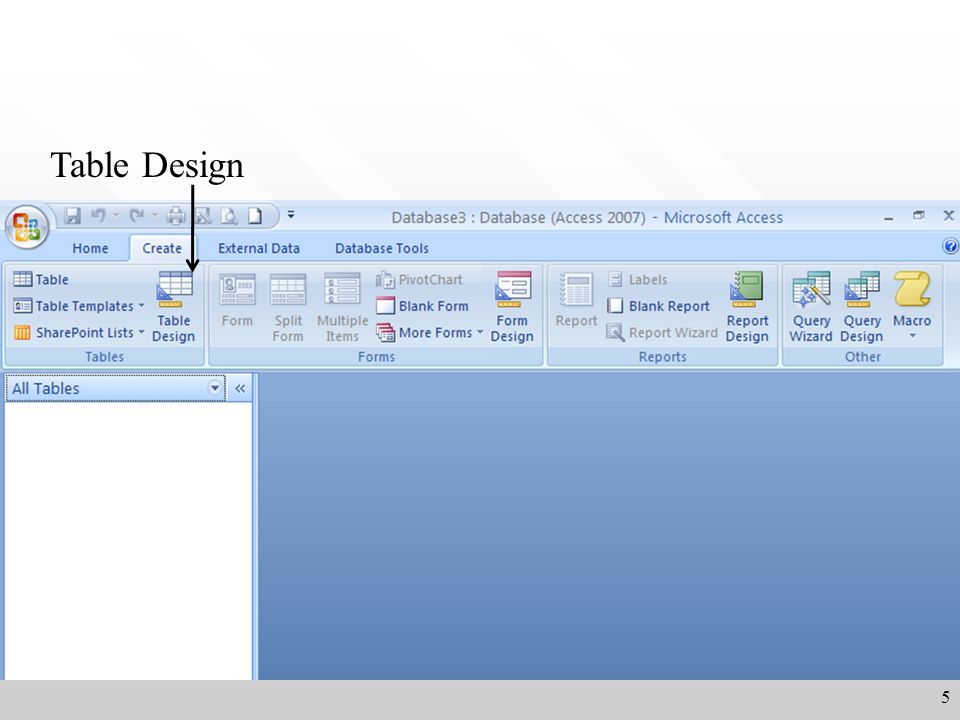Switch to the Home tab
Screen dimensions: 960x720
[90, 248]
